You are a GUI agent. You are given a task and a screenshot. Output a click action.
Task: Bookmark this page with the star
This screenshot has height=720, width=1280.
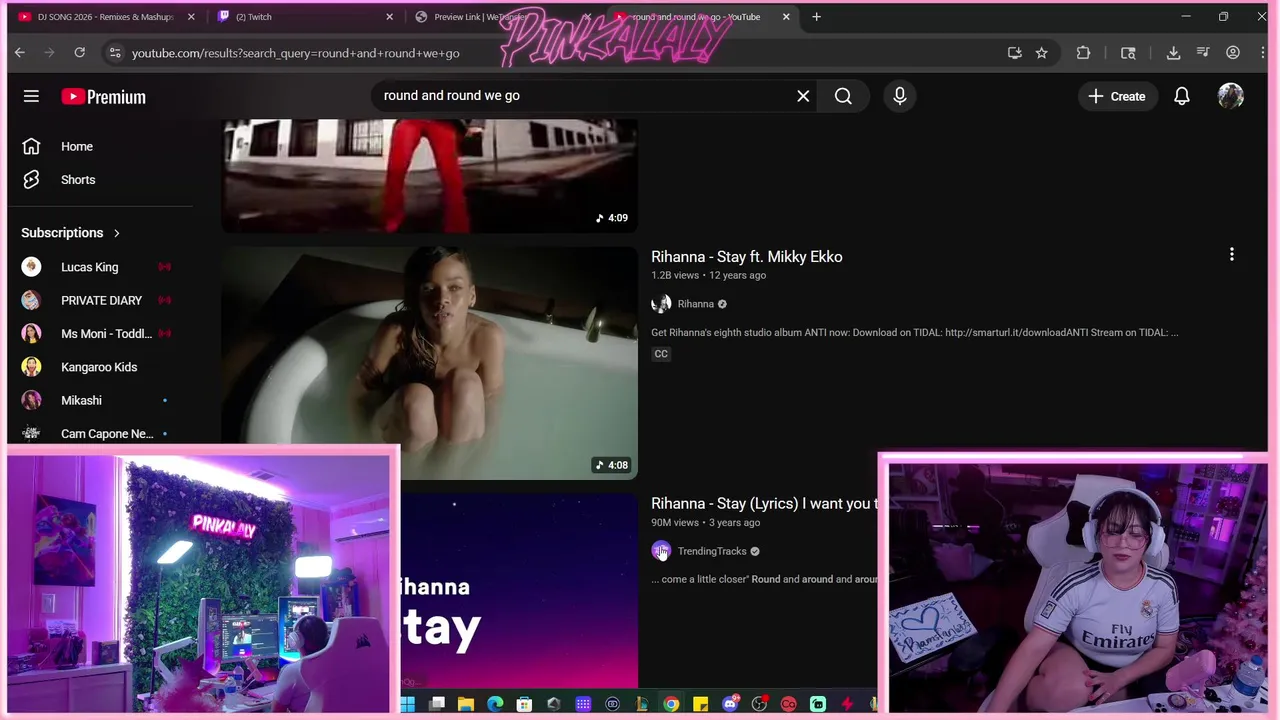point(1041,53)
